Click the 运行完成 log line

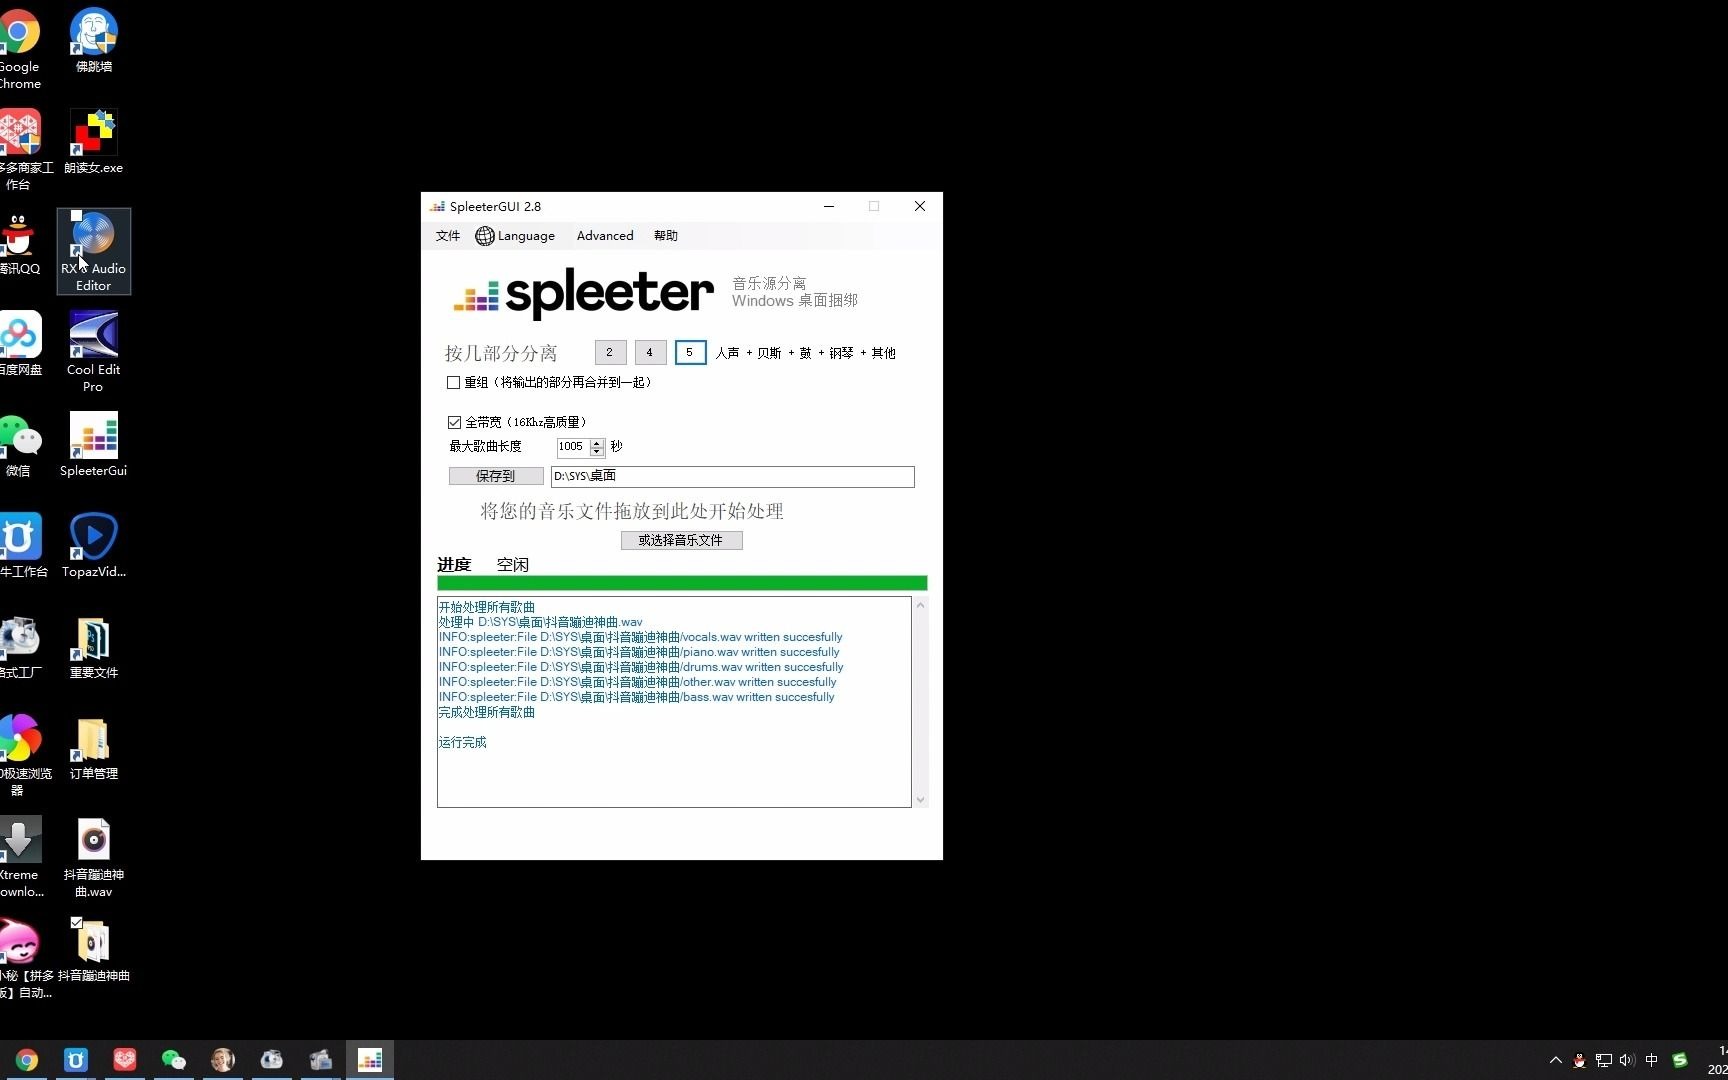click(462, 742)
